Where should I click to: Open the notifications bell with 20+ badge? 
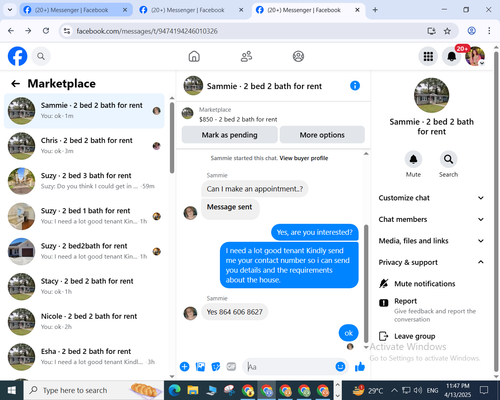[x=451, y=56]
